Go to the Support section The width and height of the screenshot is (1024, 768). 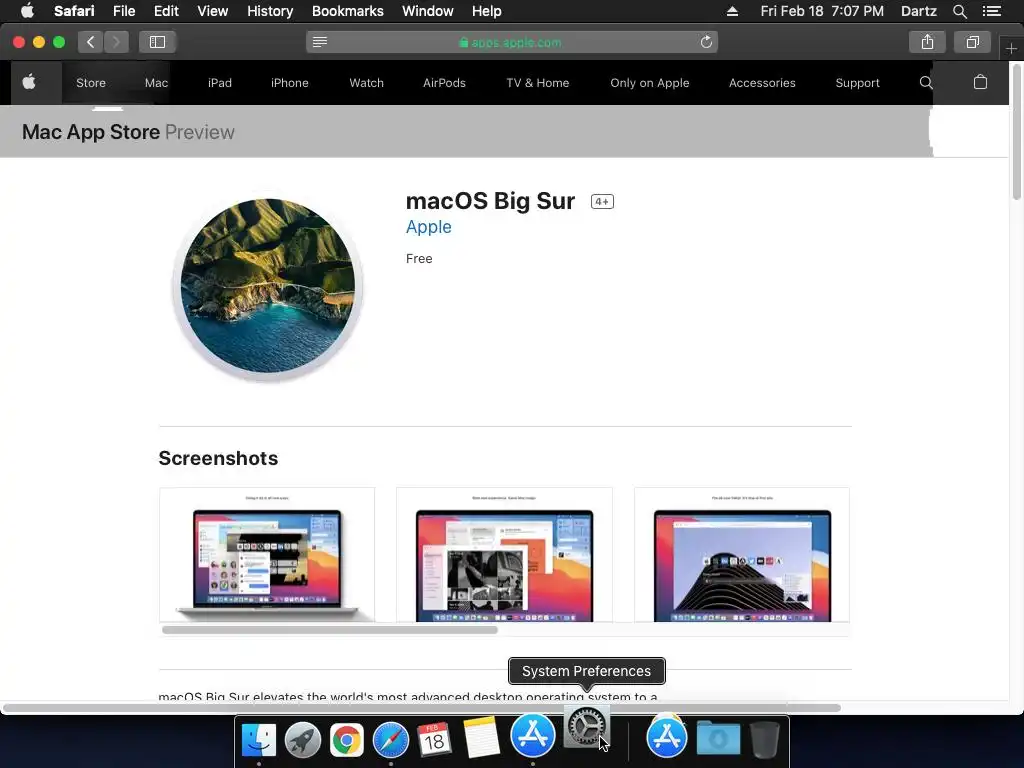[x=857, y=83]
